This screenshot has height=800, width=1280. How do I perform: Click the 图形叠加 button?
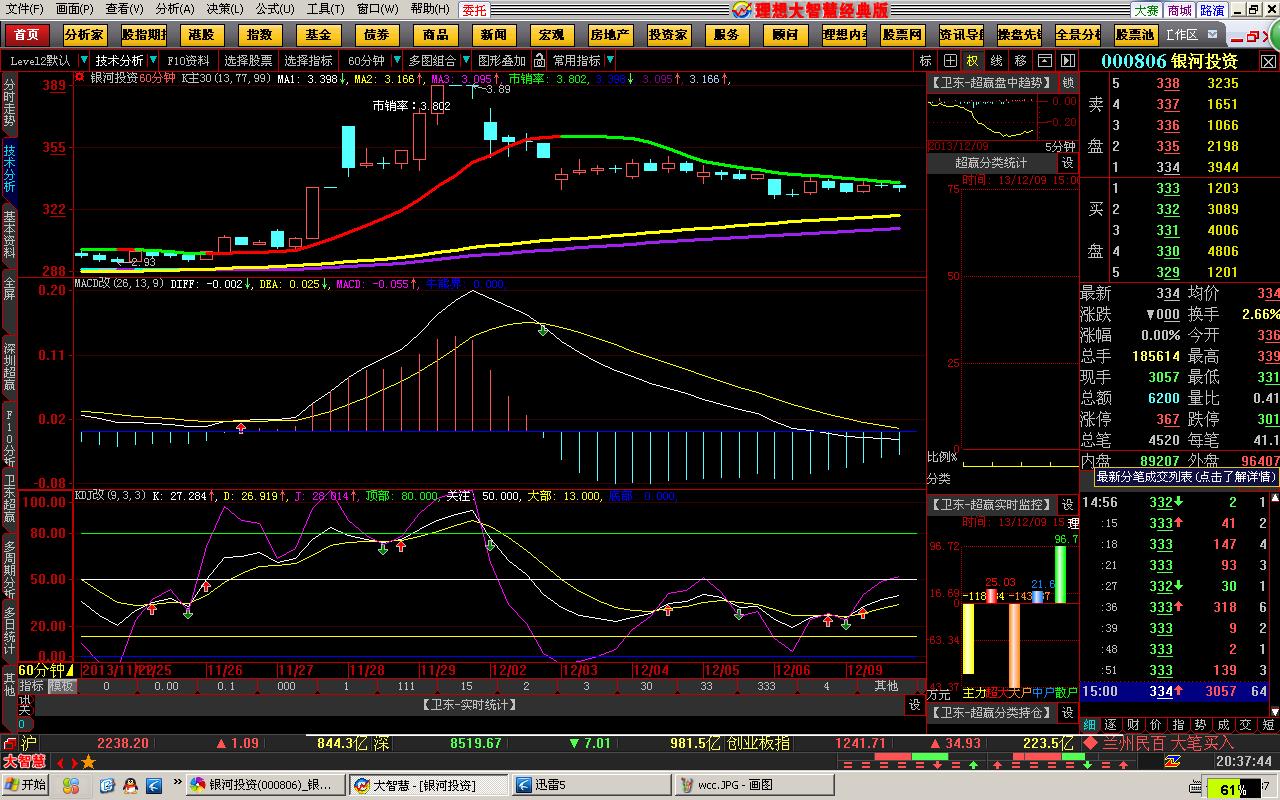[x=501, y=60]
